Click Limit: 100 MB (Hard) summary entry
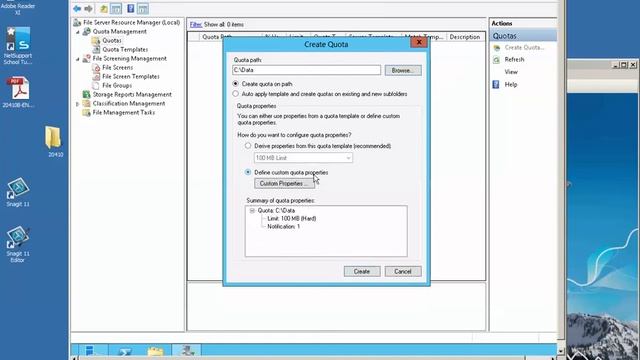Viewport: 640px width, 360px height. pyautogui.click(x=291, y=219)
